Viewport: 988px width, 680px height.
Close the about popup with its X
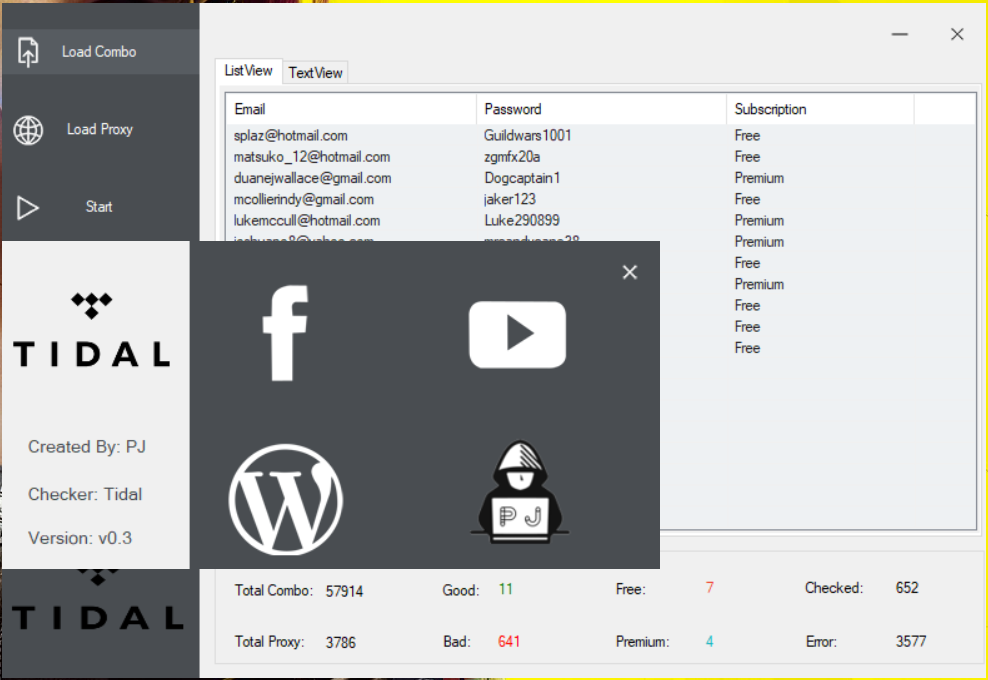pyautogui.click(x=629, y=272)
